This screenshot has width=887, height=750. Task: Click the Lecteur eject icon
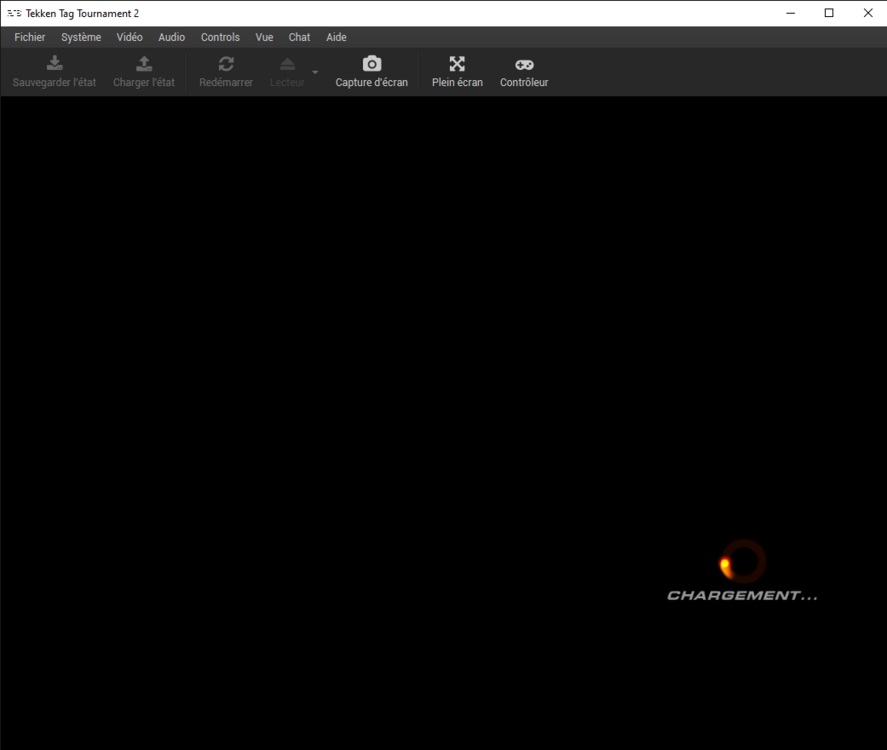click(x=287, y=64)
